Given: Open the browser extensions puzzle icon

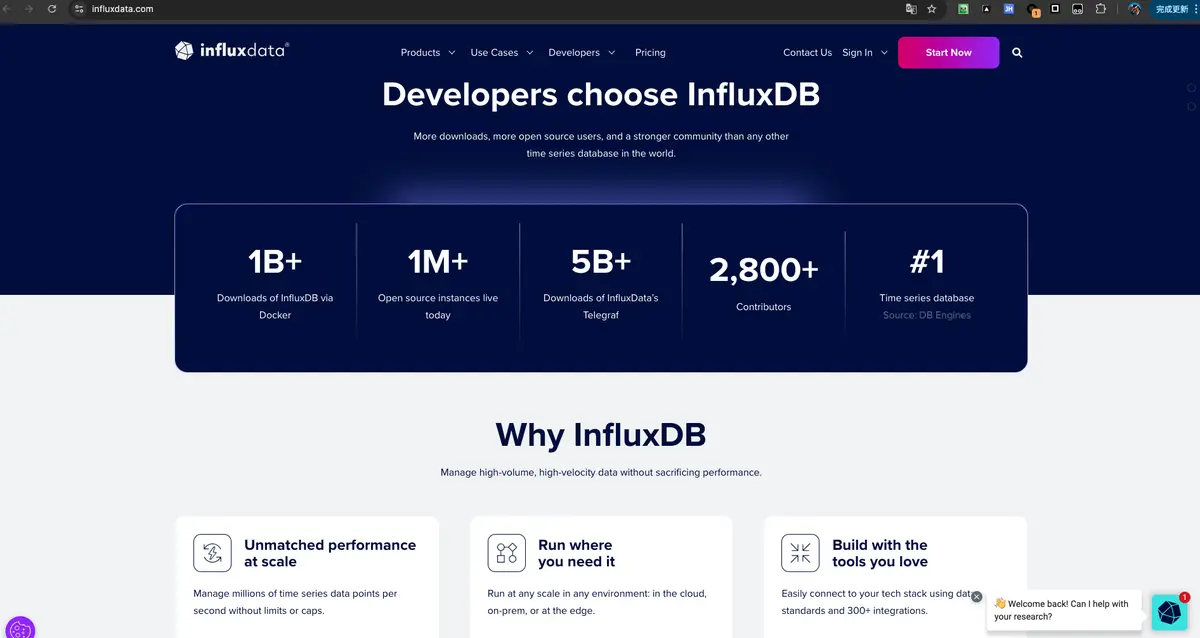Looking at the screenshot, I should click(x=1101, y=9).
